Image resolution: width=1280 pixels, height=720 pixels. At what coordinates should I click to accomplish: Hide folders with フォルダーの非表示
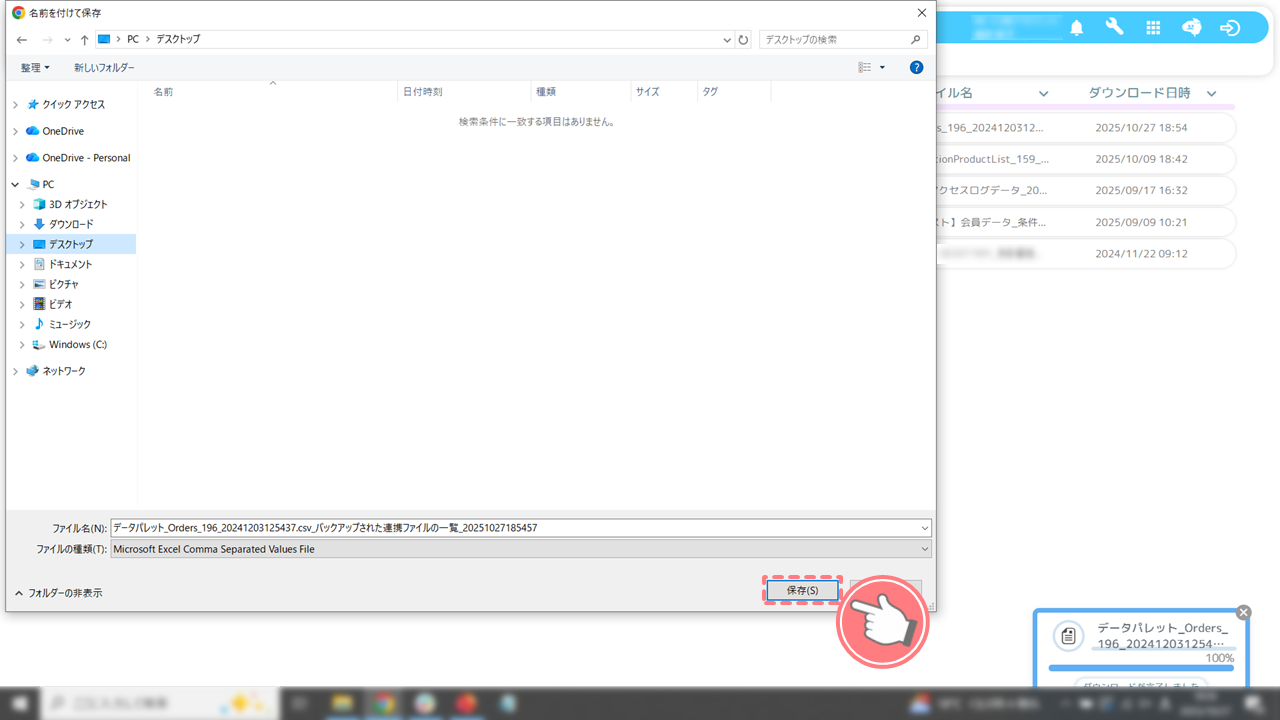click(58, 593)
